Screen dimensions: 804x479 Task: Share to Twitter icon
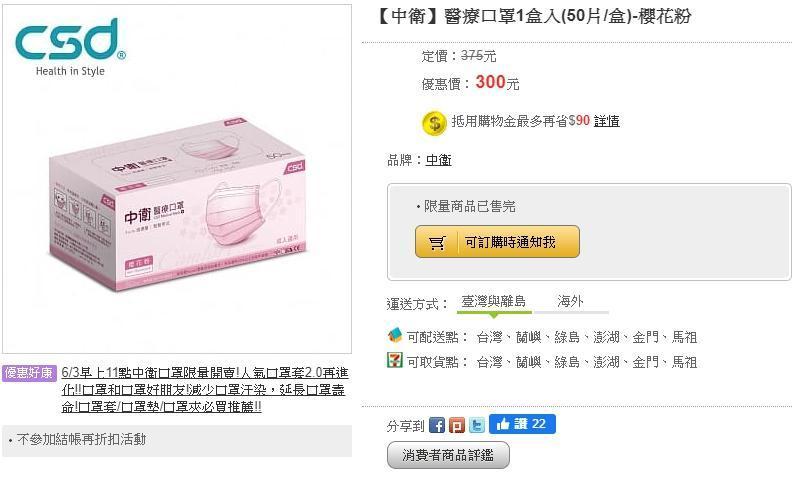tap(477, 425)
